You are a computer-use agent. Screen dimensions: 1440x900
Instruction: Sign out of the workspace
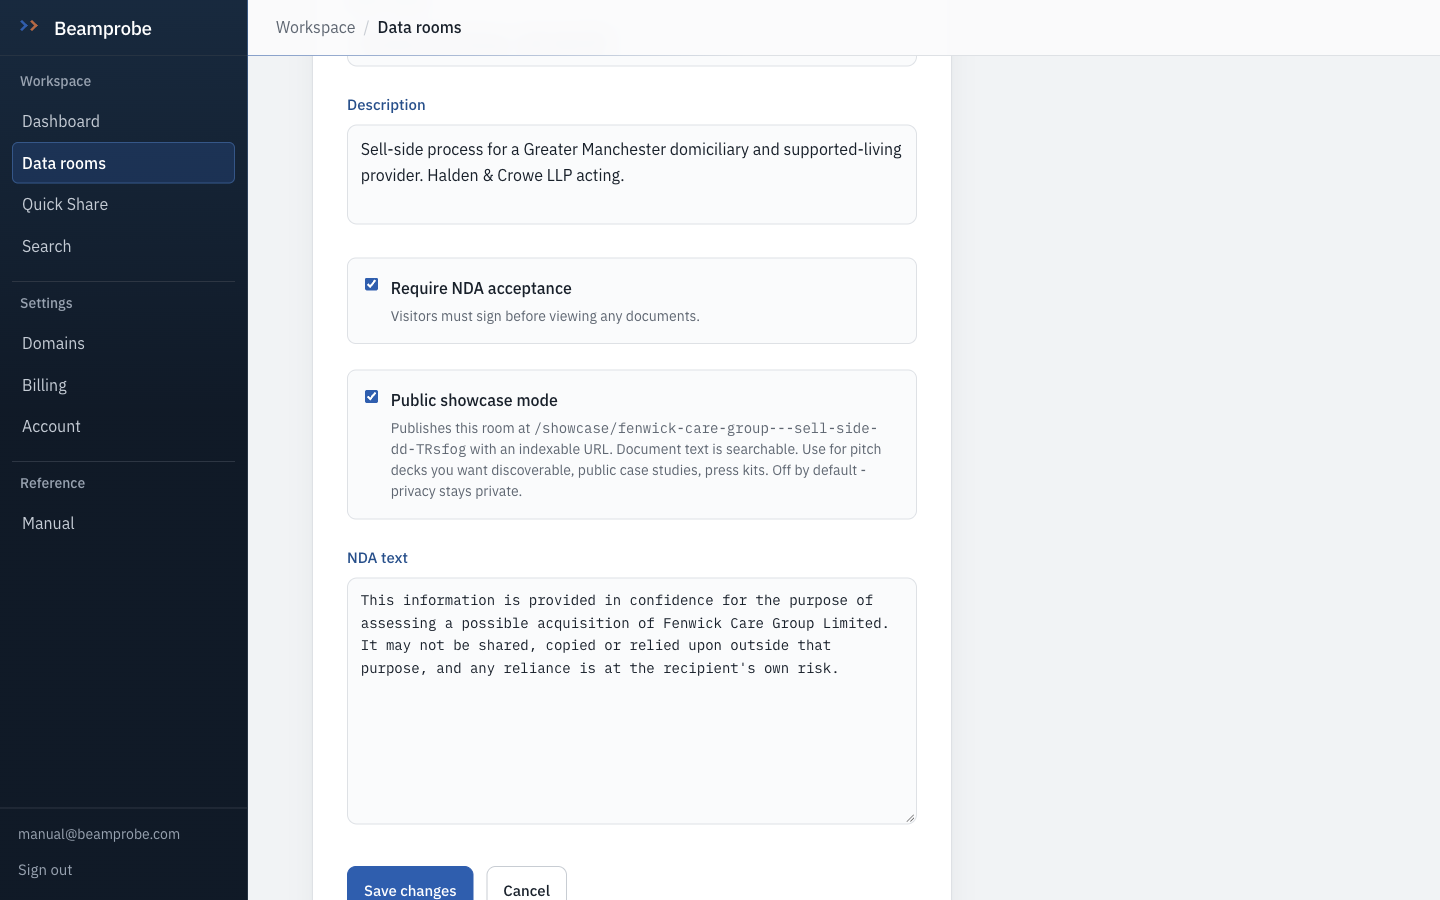[45, 870]
